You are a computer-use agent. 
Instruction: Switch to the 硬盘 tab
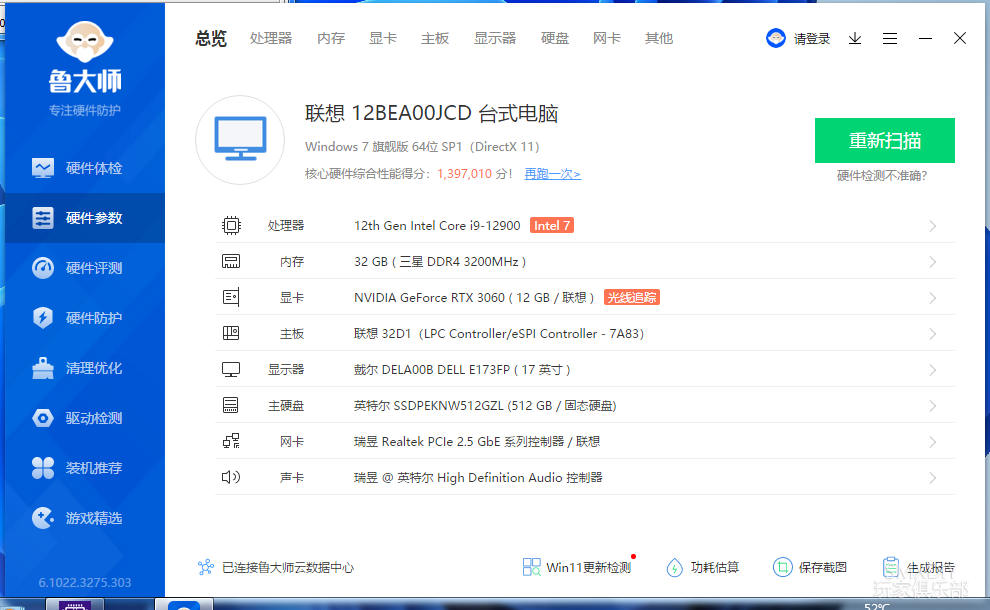[555, 39]
